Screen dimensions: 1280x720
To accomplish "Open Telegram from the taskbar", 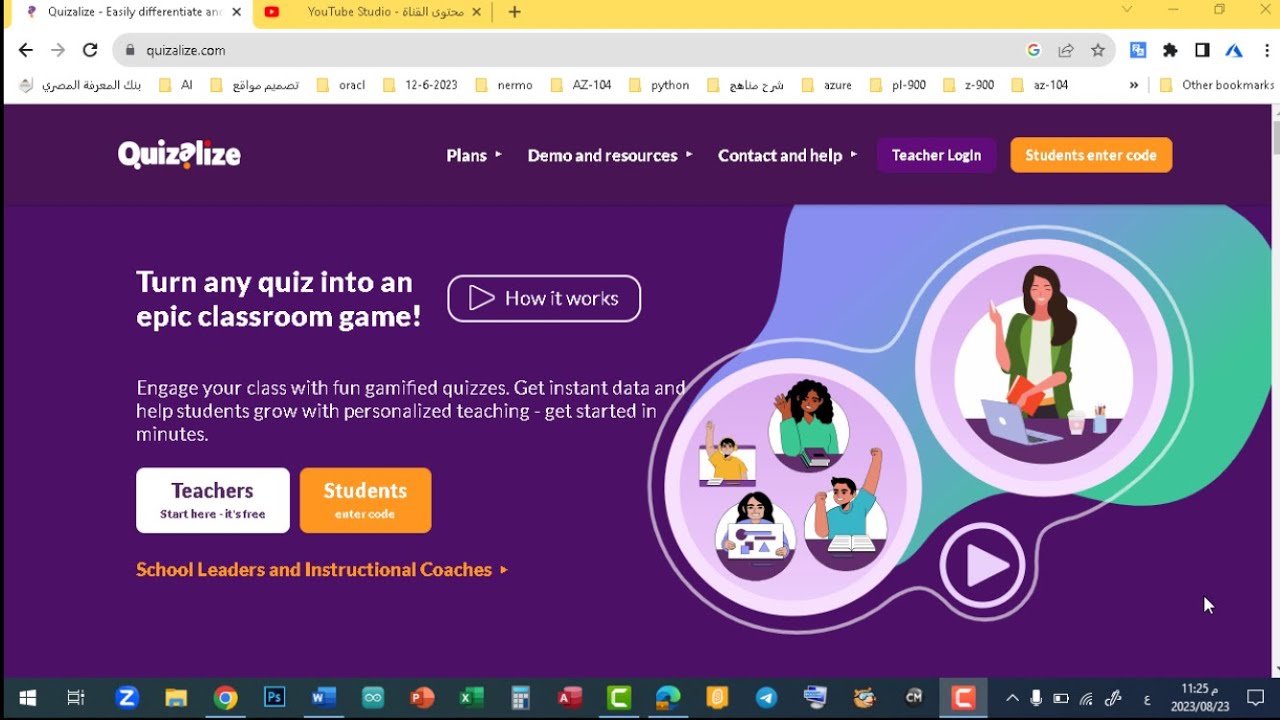I will tap(766, 698).
